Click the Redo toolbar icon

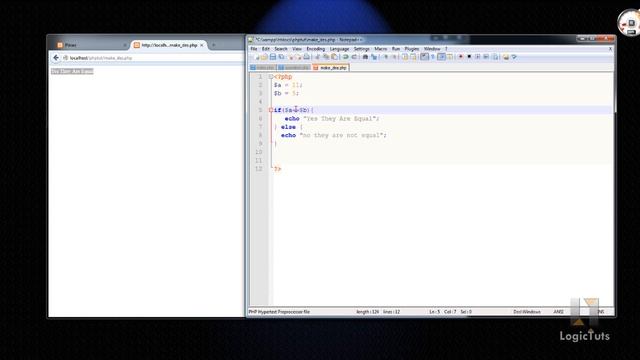[354, 57]
